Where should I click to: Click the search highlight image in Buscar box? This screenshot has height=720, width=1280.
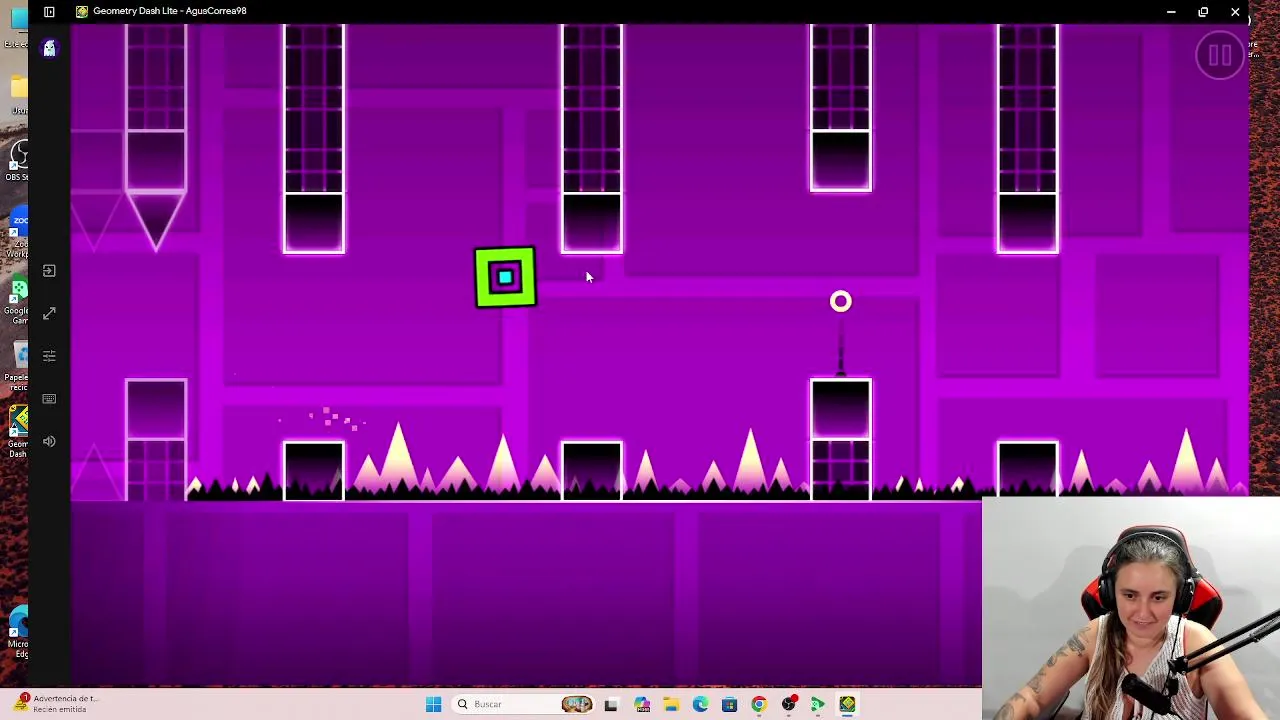coord(577,704)
